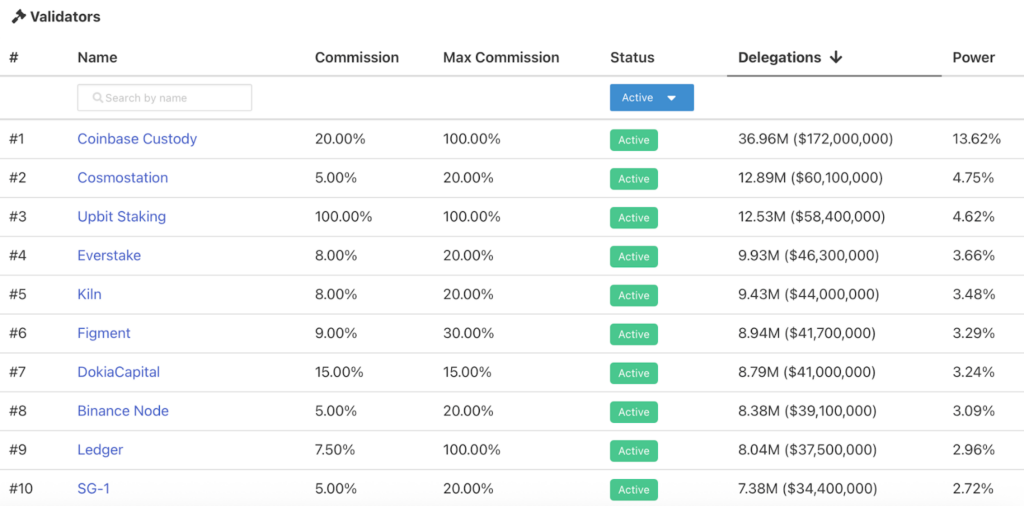Click the 3.24% power value
1024x506 pixels.
tap(974, 372)
